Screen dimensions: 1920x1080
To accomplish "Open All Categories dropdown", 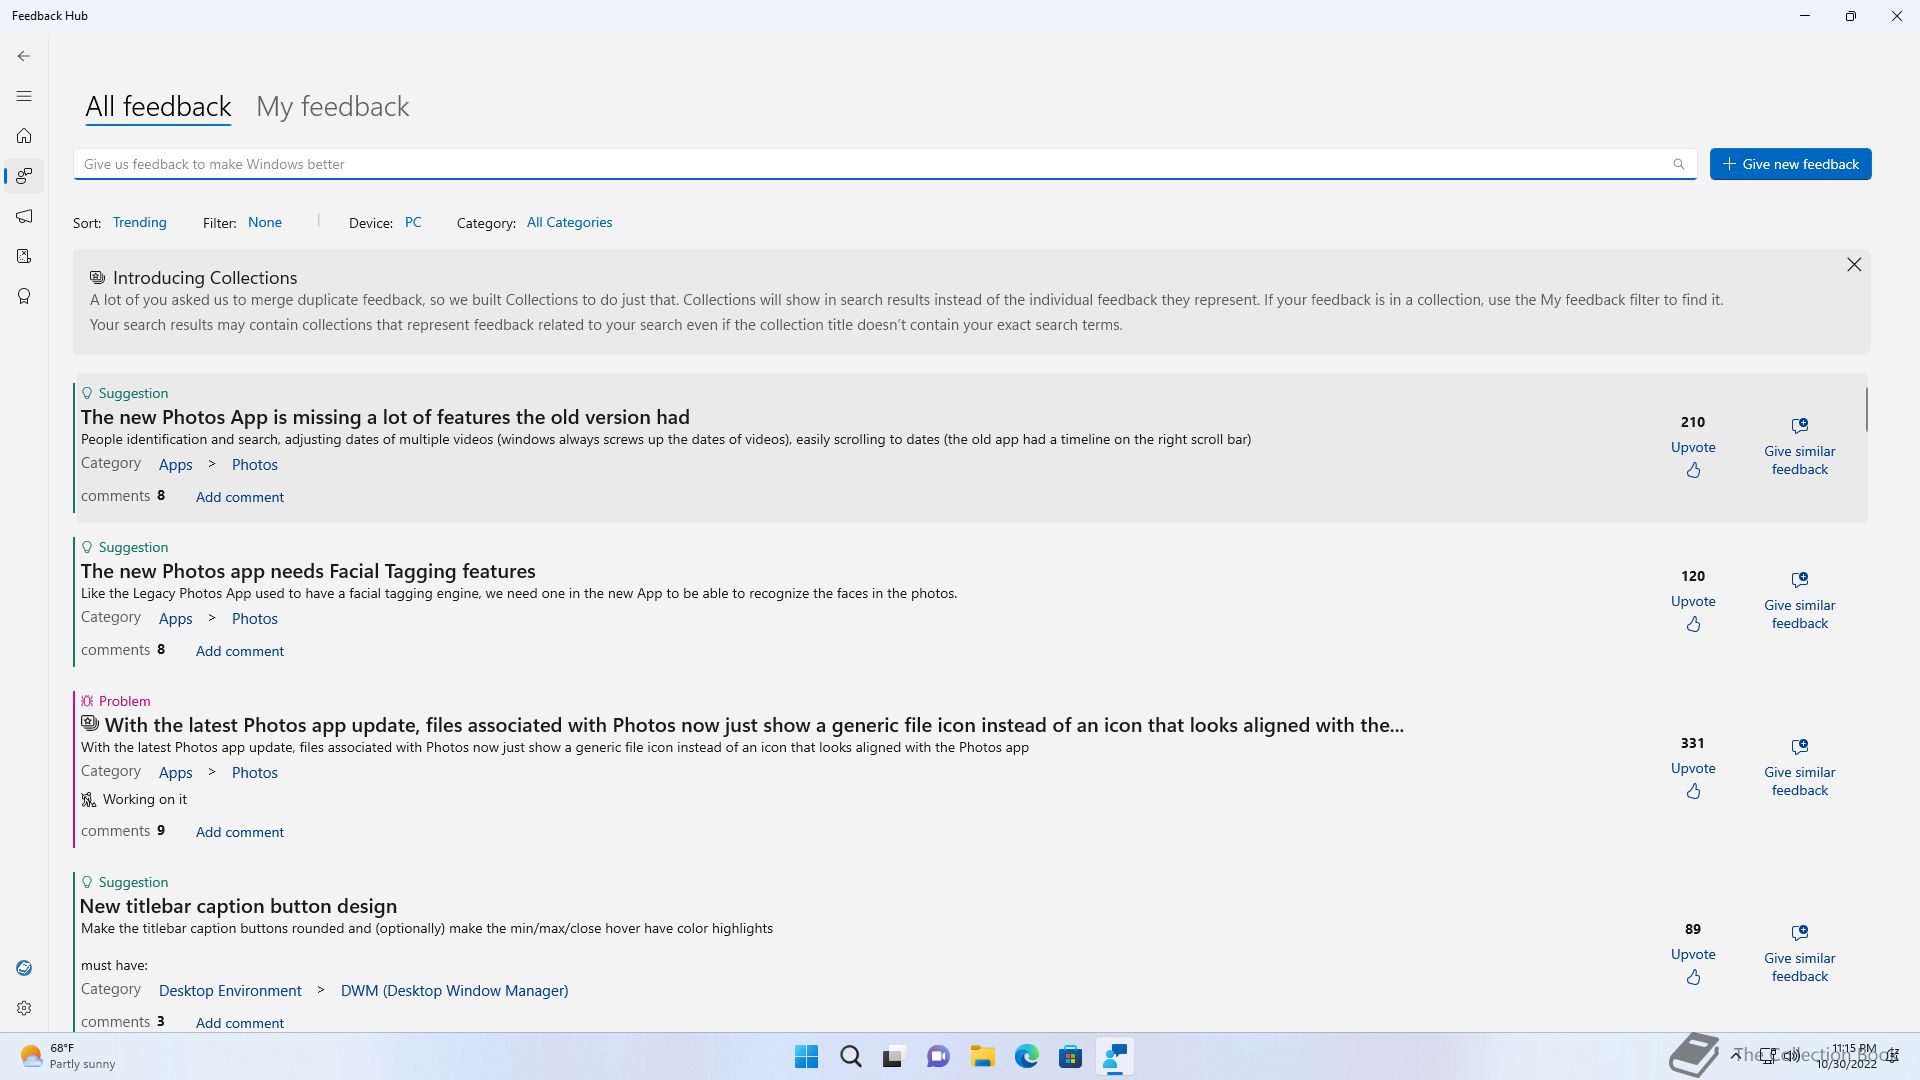I will click(x=569, y=222).
